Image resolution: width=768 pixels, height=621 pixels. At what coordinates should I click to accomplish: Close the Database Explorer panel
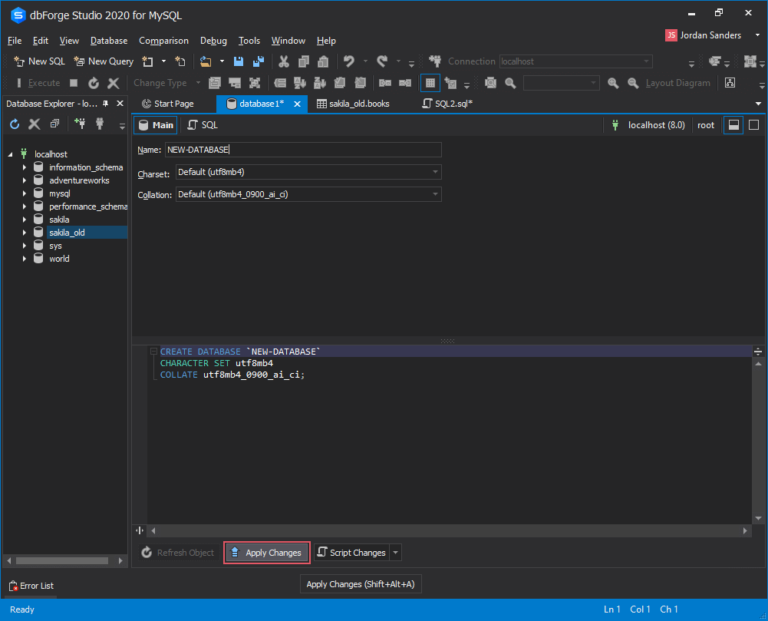coord(120,103)
